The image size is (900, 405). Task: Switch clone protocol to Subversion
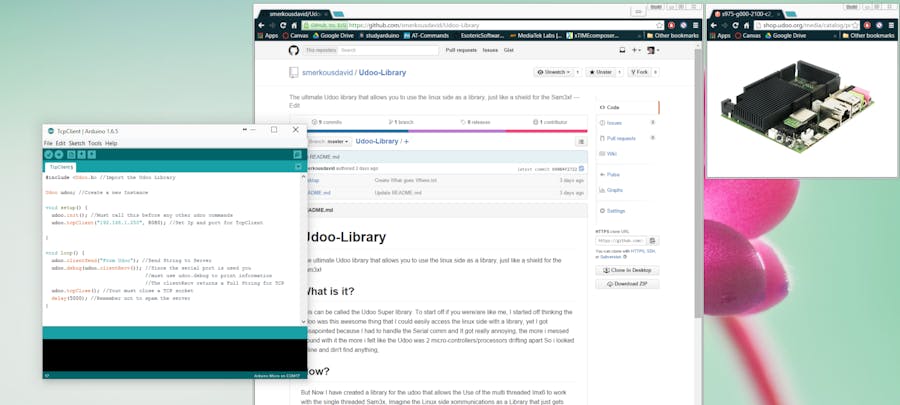(x=611, y=256)
